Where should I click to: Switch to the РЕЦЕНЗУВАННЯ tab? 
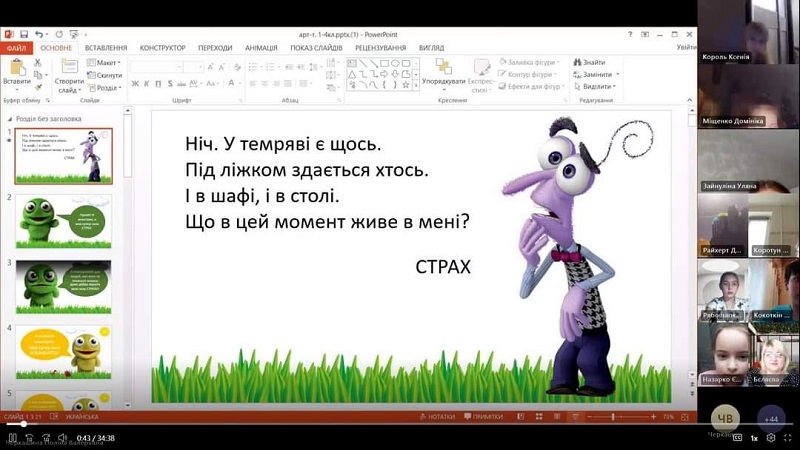[381, 48]
